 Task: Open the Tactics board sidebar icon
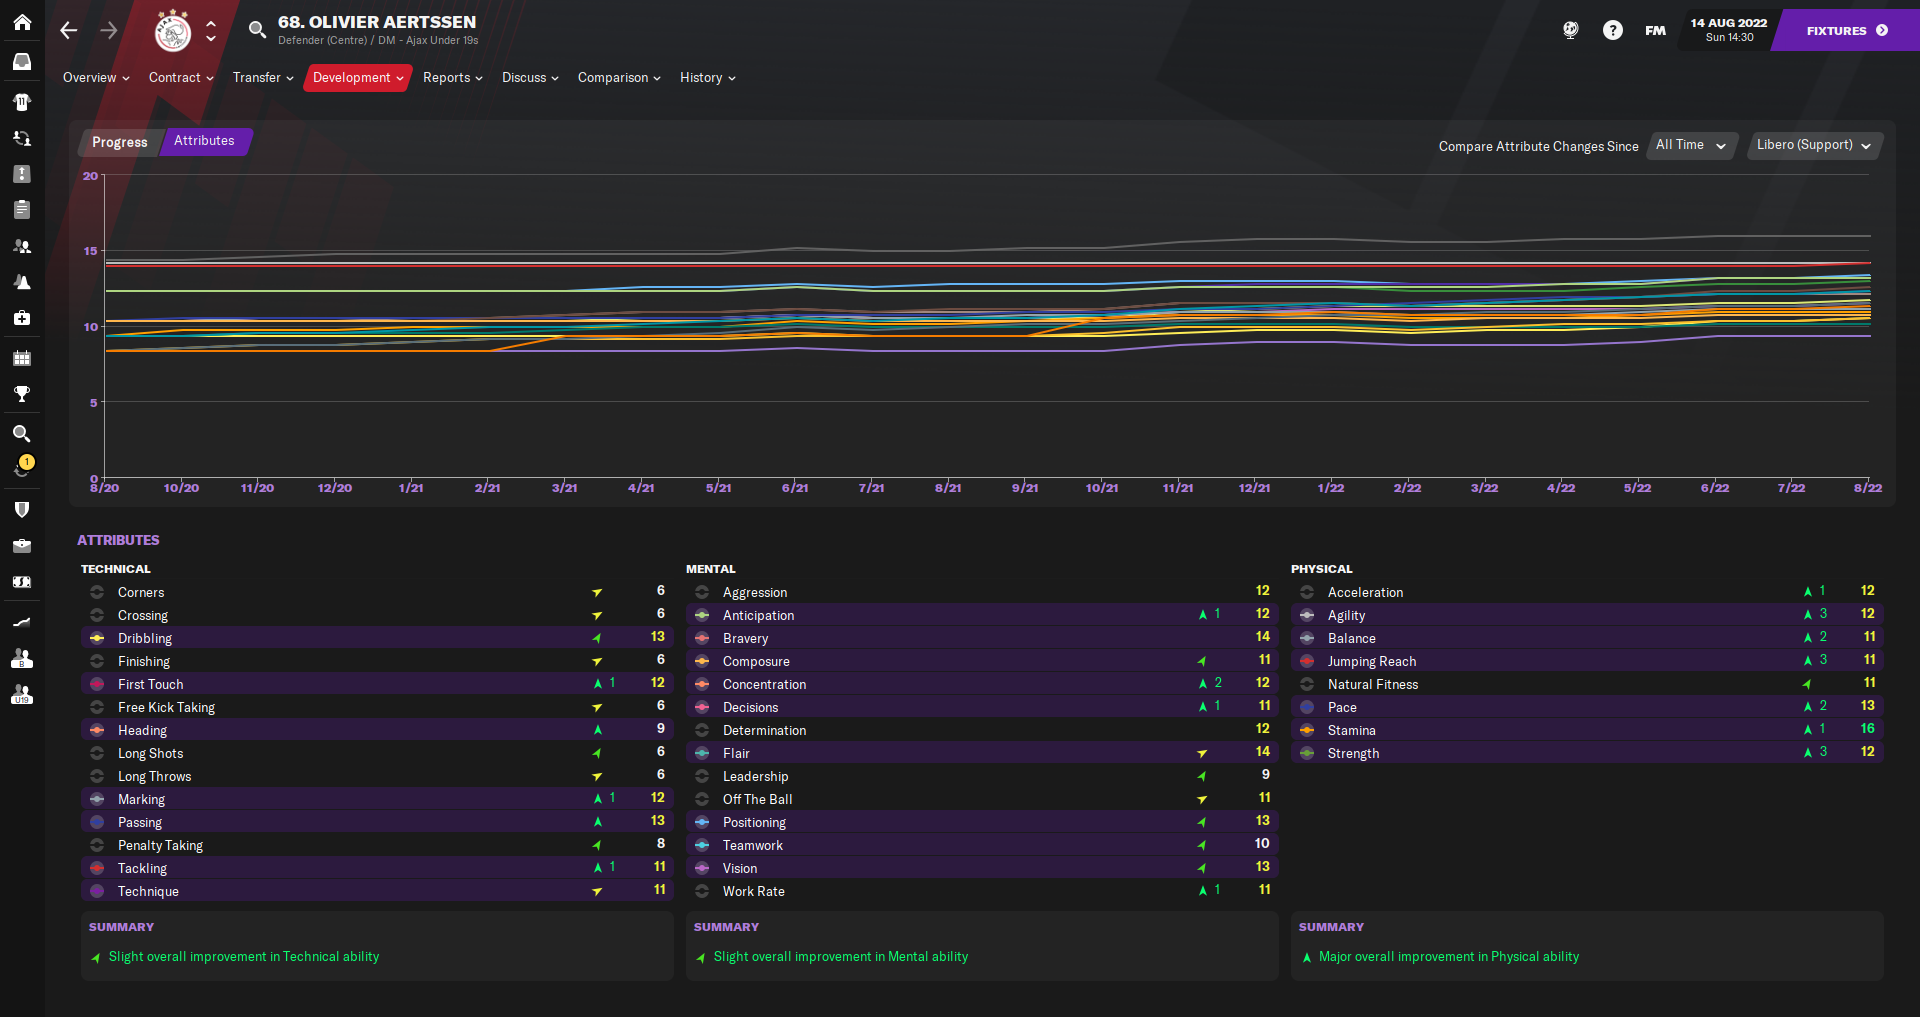pos(22,174)
